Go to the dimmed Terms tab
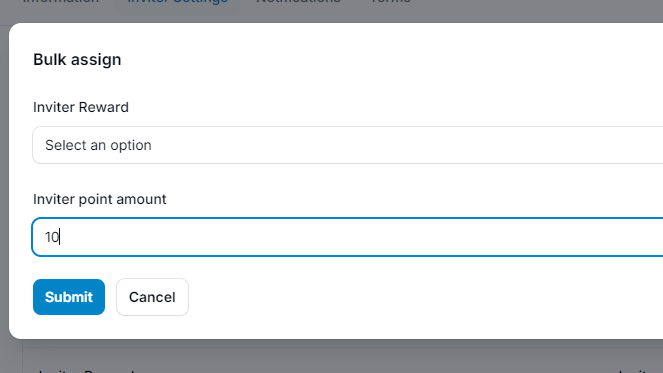 pos(390,2)
